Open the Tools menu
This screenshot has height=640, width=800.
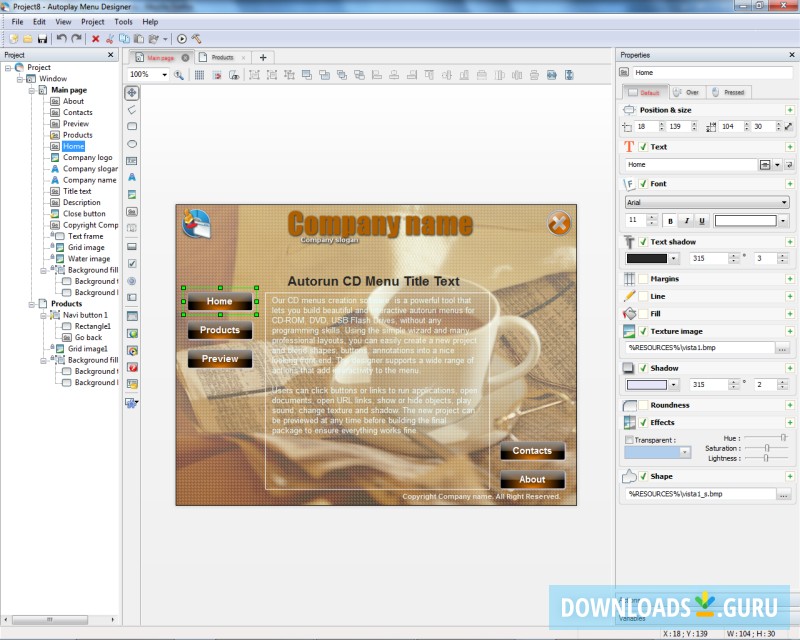point(123,22)
